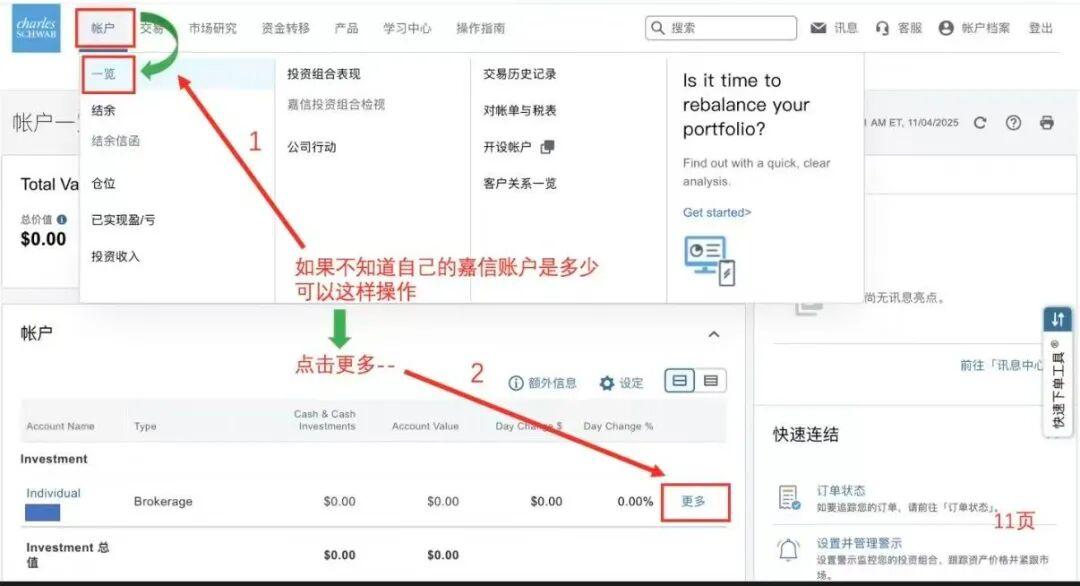Select 结余 menu entry
1080x586 pixels.
pos(103,110)
